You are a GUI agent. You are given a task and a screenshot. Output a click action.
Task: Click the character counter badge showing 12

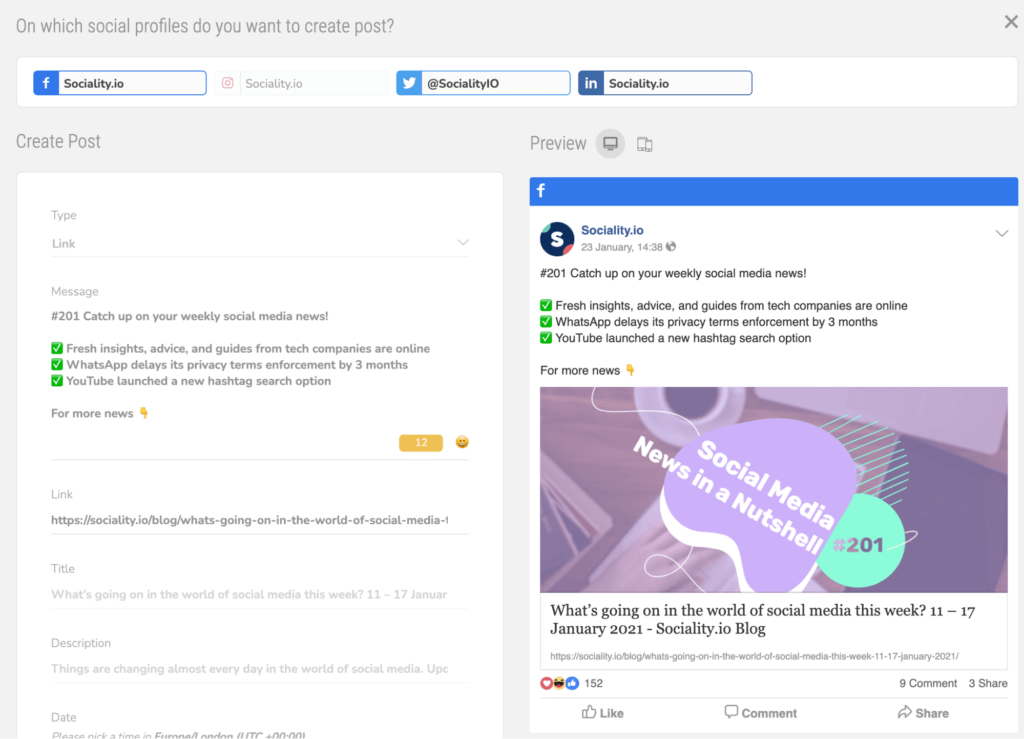tap(421, 443)
